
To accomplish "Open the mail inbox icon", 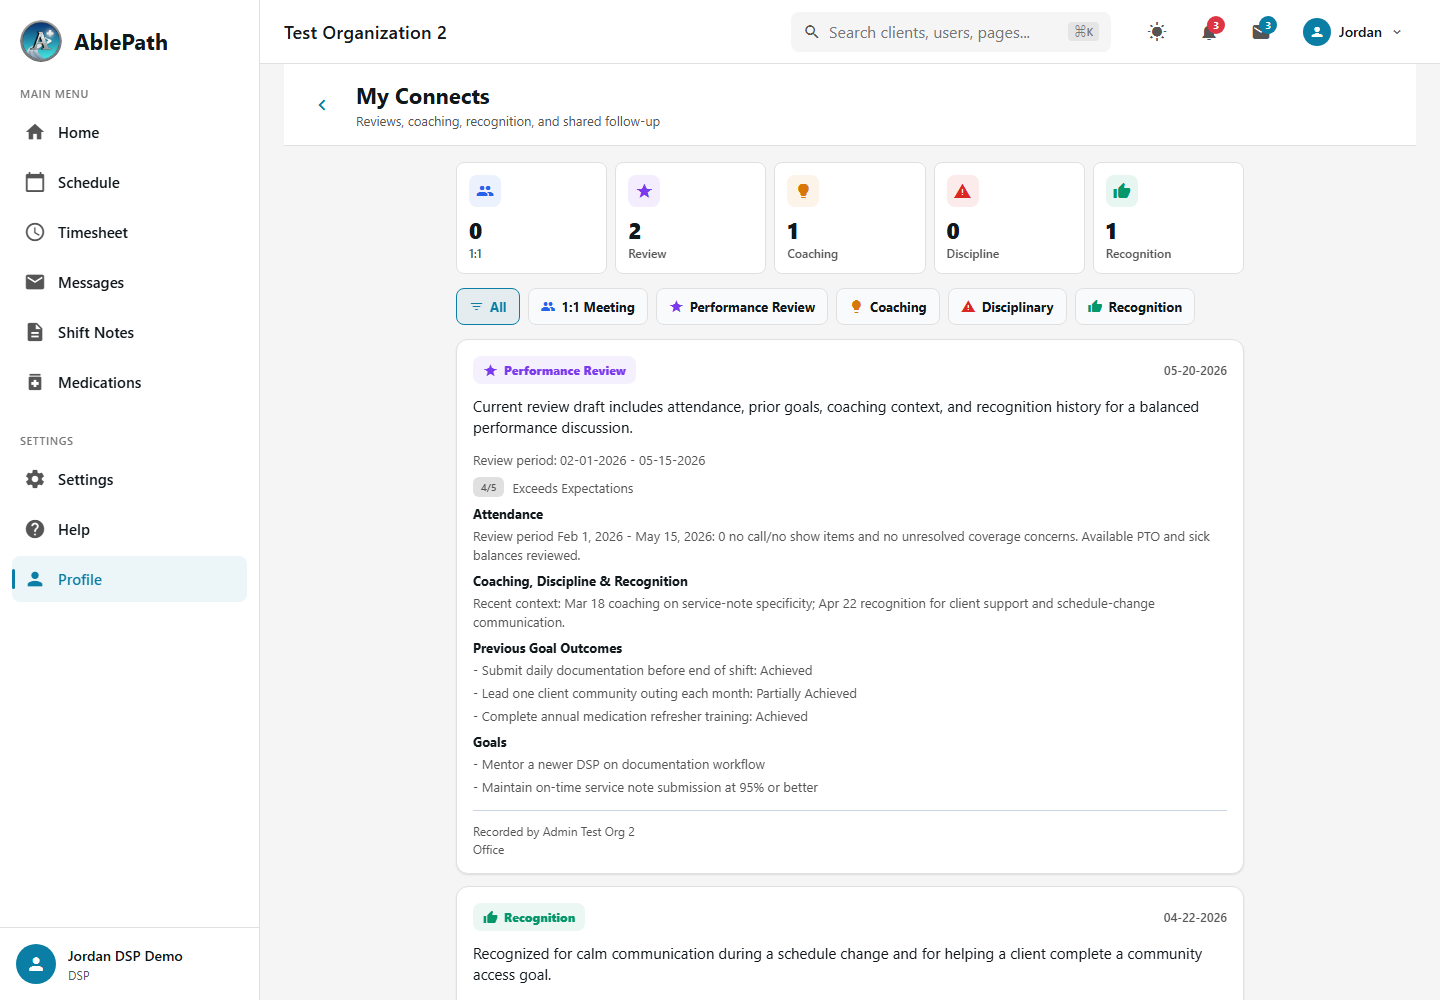I will coord(1261,32).
